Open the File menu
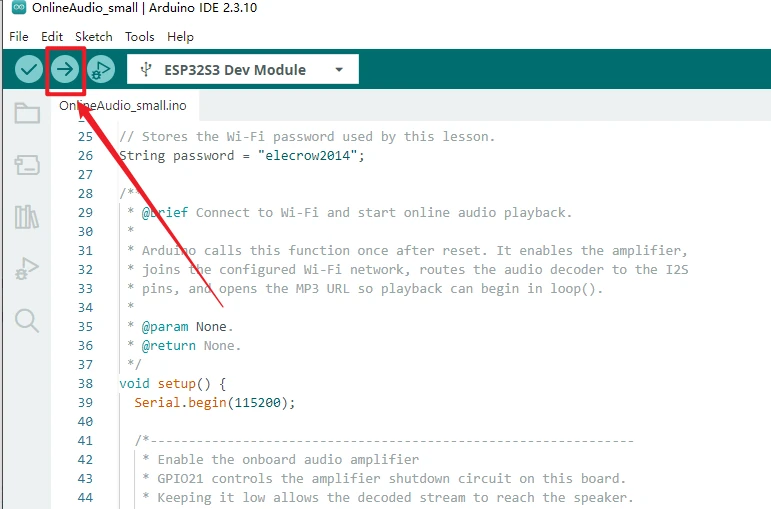Viewport: 771px width, 509px height. pos(19,37)
